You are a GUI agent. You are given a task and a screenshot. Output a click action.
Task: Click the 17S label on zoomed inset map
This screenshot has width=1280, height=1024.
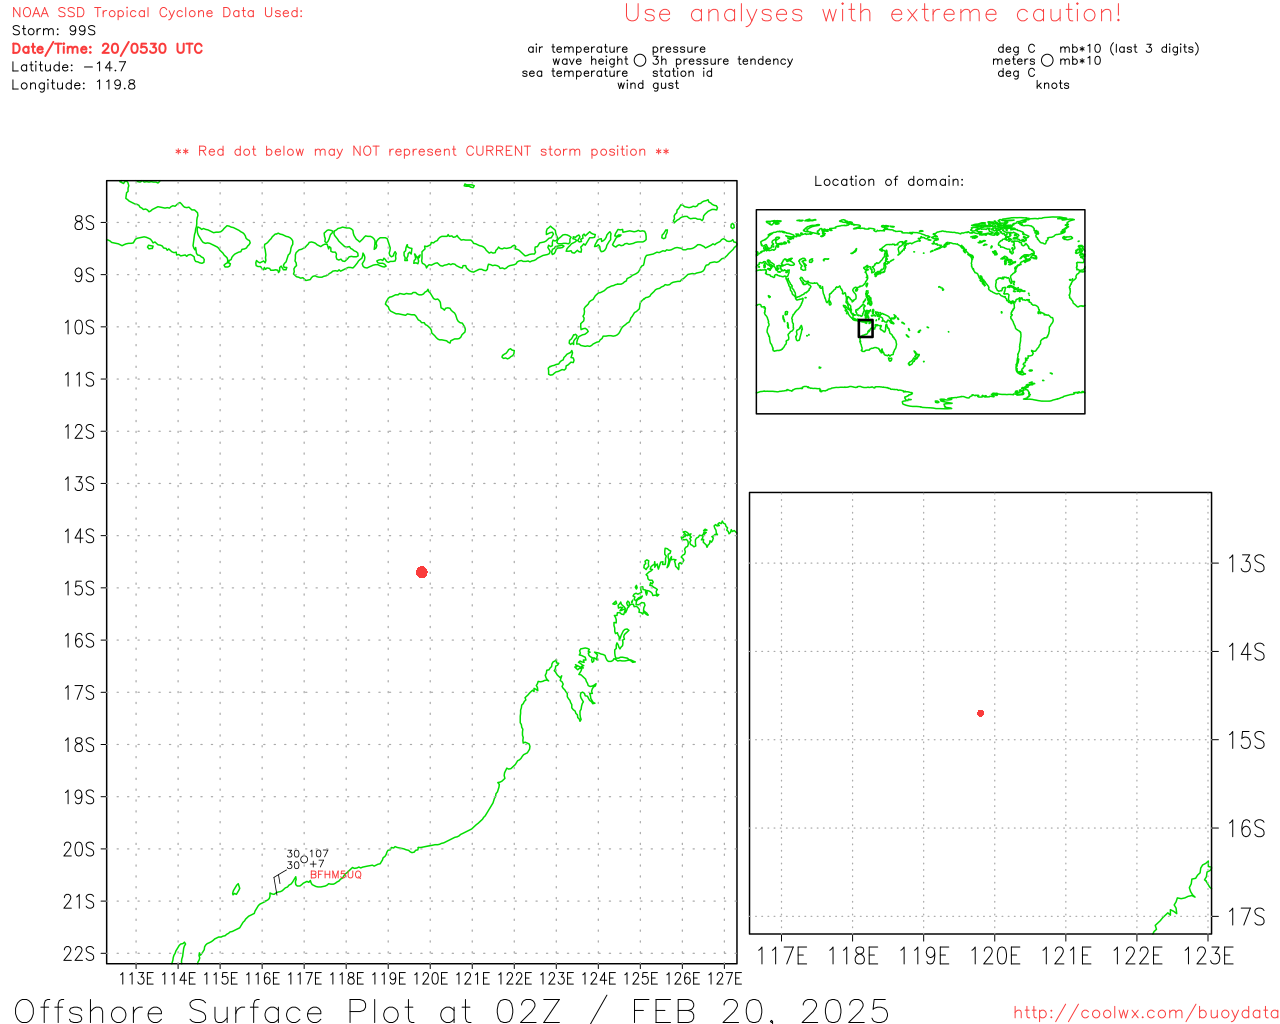coord(1246,917)
